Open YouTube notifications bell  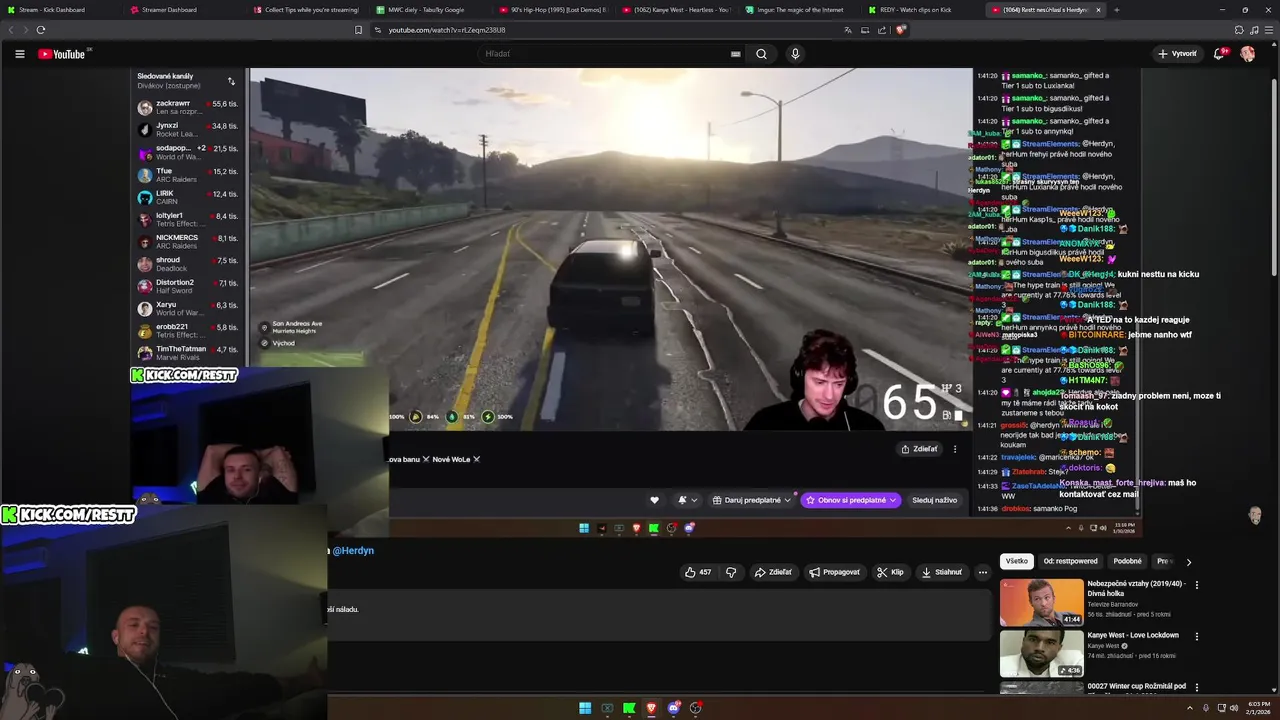coord(1219,54)
